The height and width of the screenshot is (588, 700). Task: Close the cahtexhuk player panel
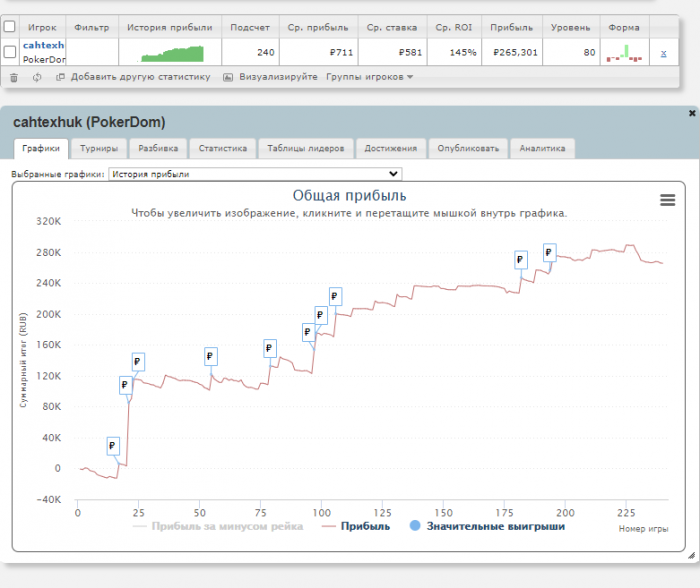[x=692, y=114]
